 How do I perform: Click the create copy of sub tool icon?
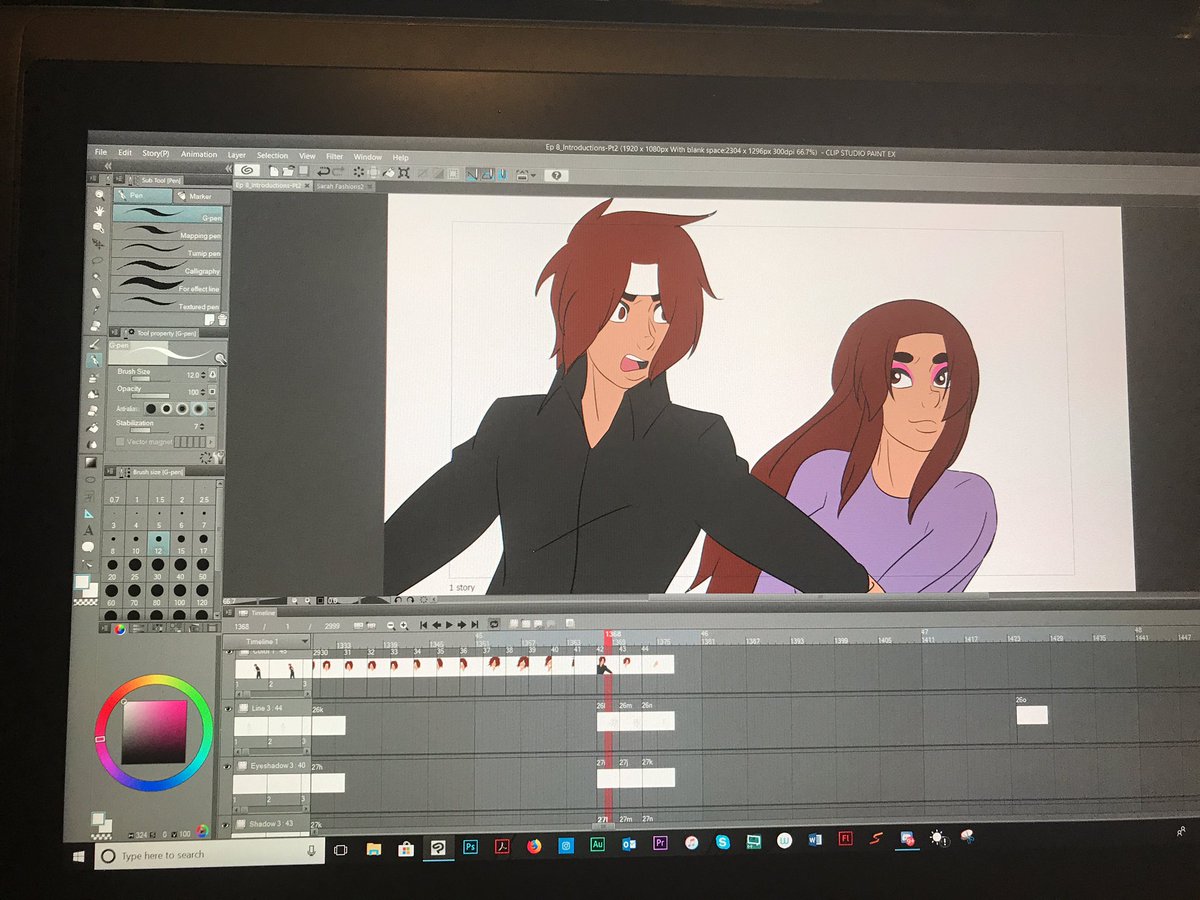click(x=210, y=319)
